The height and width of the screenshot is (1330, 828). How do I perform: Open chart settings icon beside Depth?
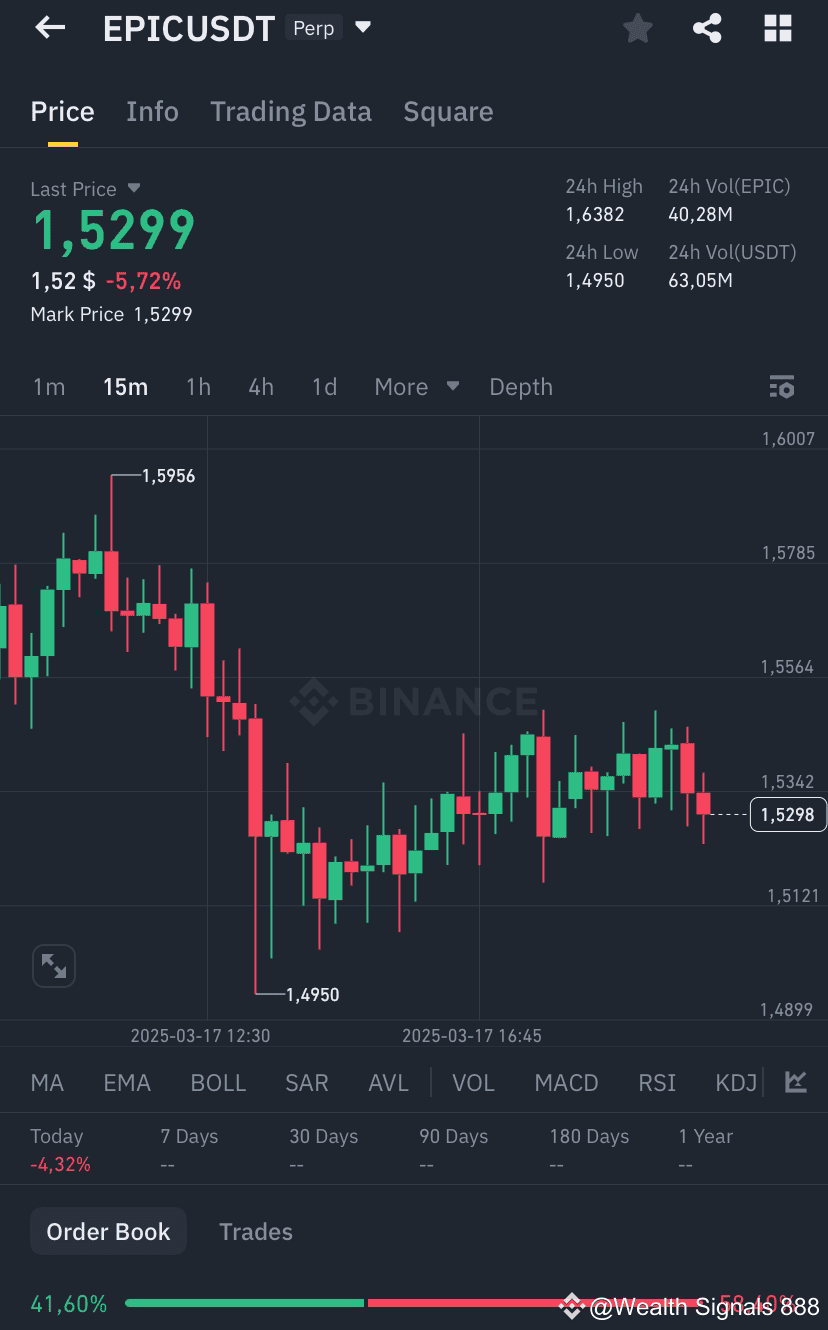pyautogui.click(x=781, y=386)
